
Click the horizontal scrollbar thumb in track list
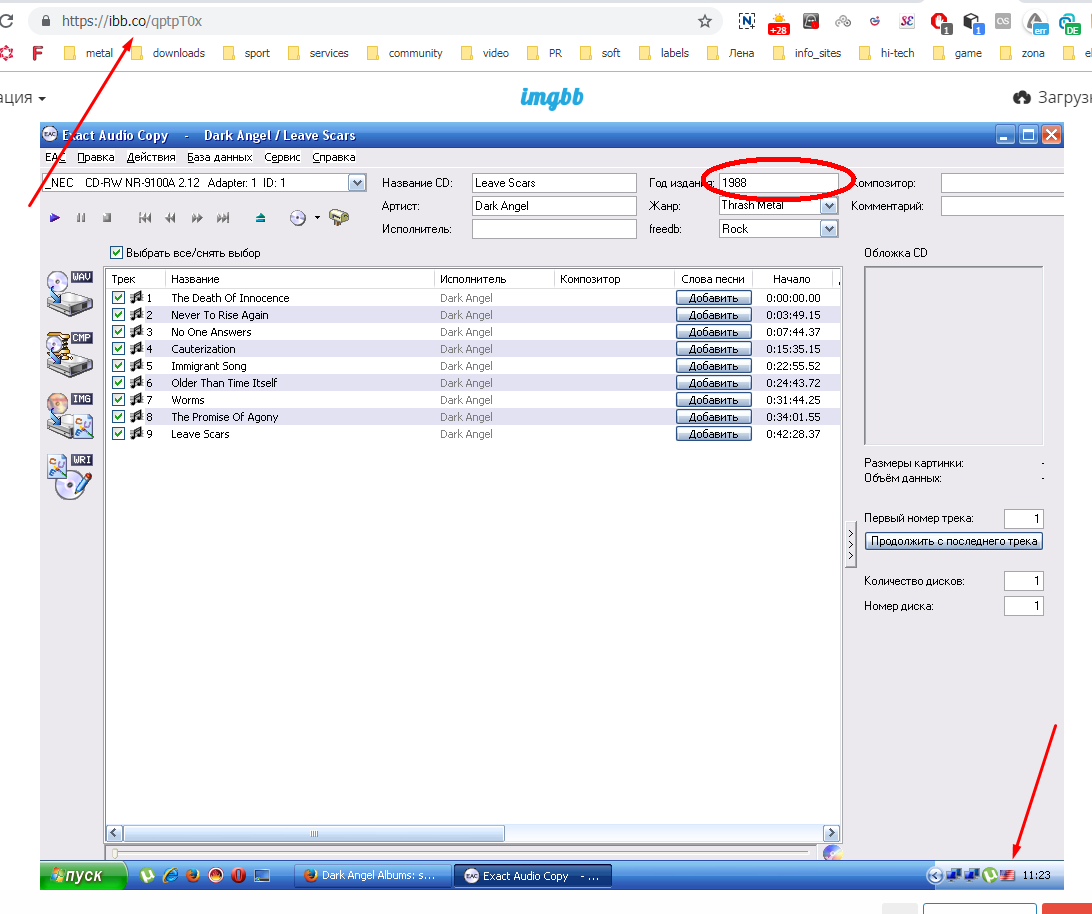[x=314, y=833]
